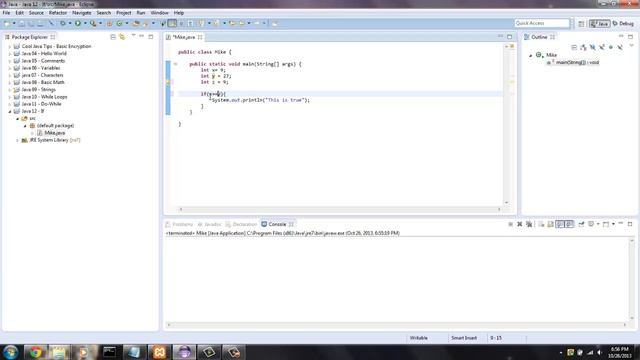640x360 pixels.
Task: Click the Mike class icon in Outline
Action: (x=539, y=55)
